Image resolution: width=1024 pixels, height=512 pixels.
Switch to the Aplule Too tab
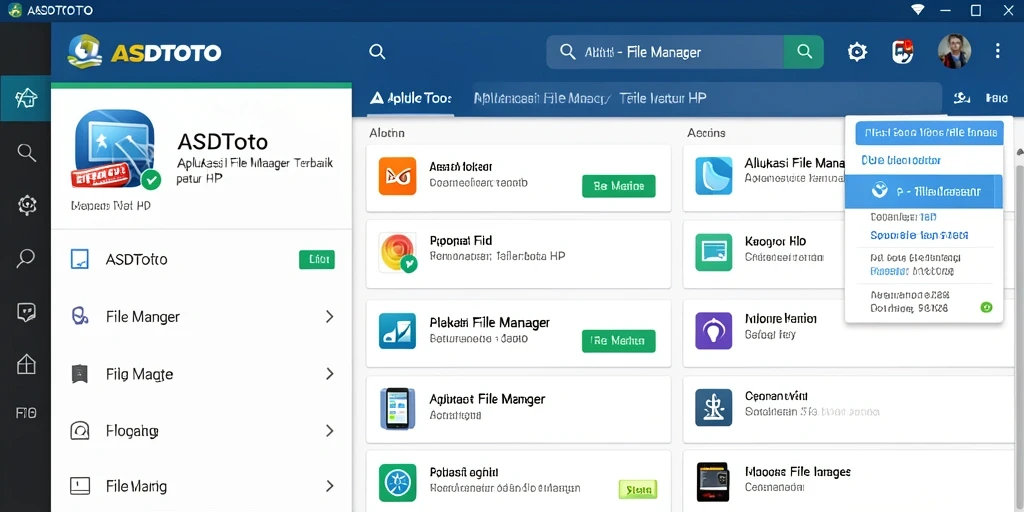coord(410,99)
